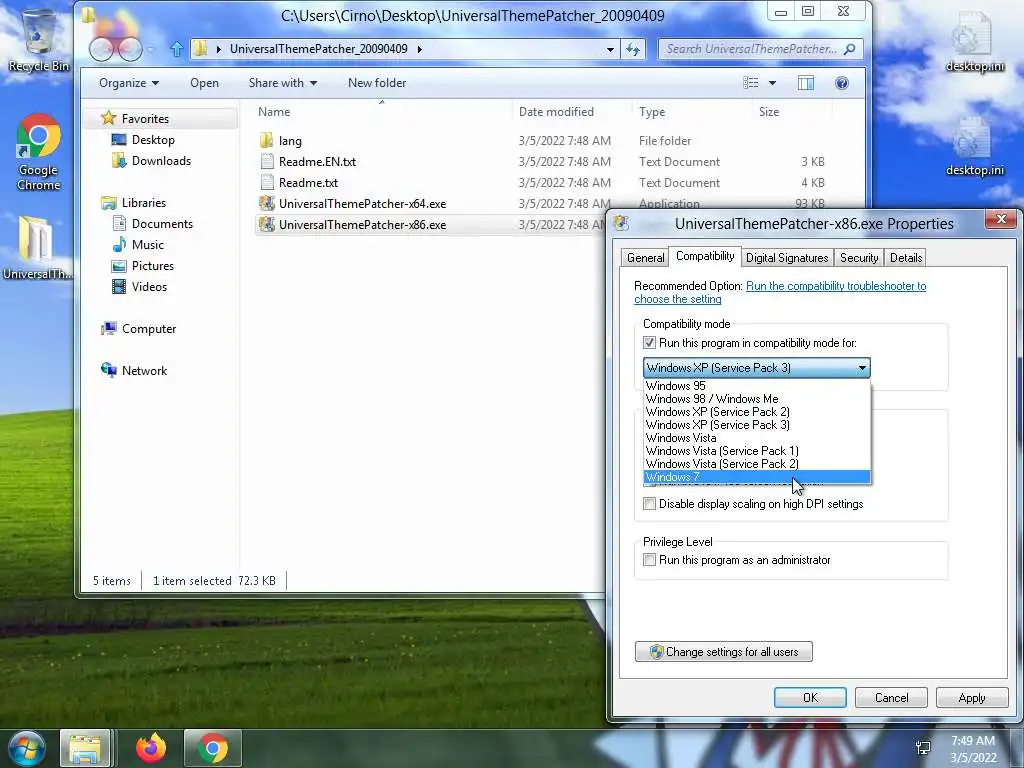The width and height of the screenshot is (1024, 768).
Task: Uncheck Run this program in compatibility mode
Action: point(649,343)
